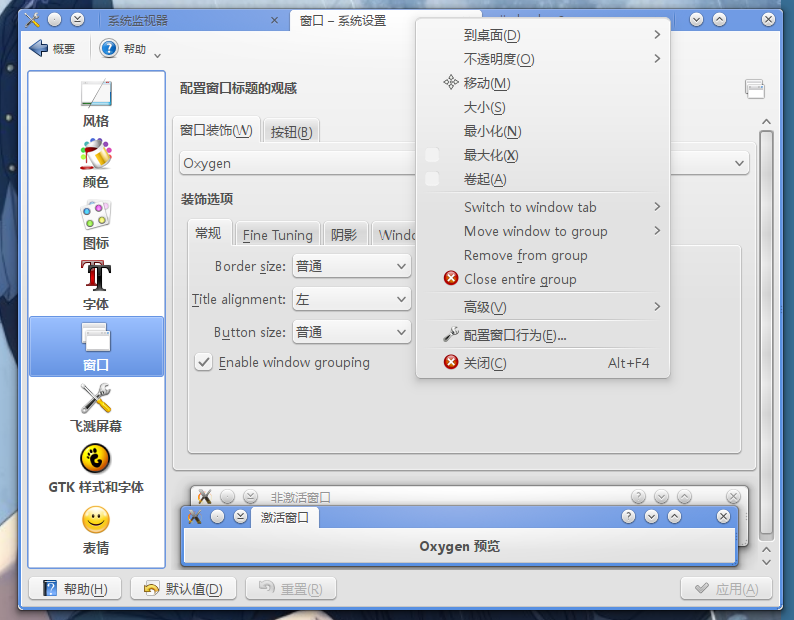Open the Button size dropdown
794x620 pixels.
click(352, 332)
